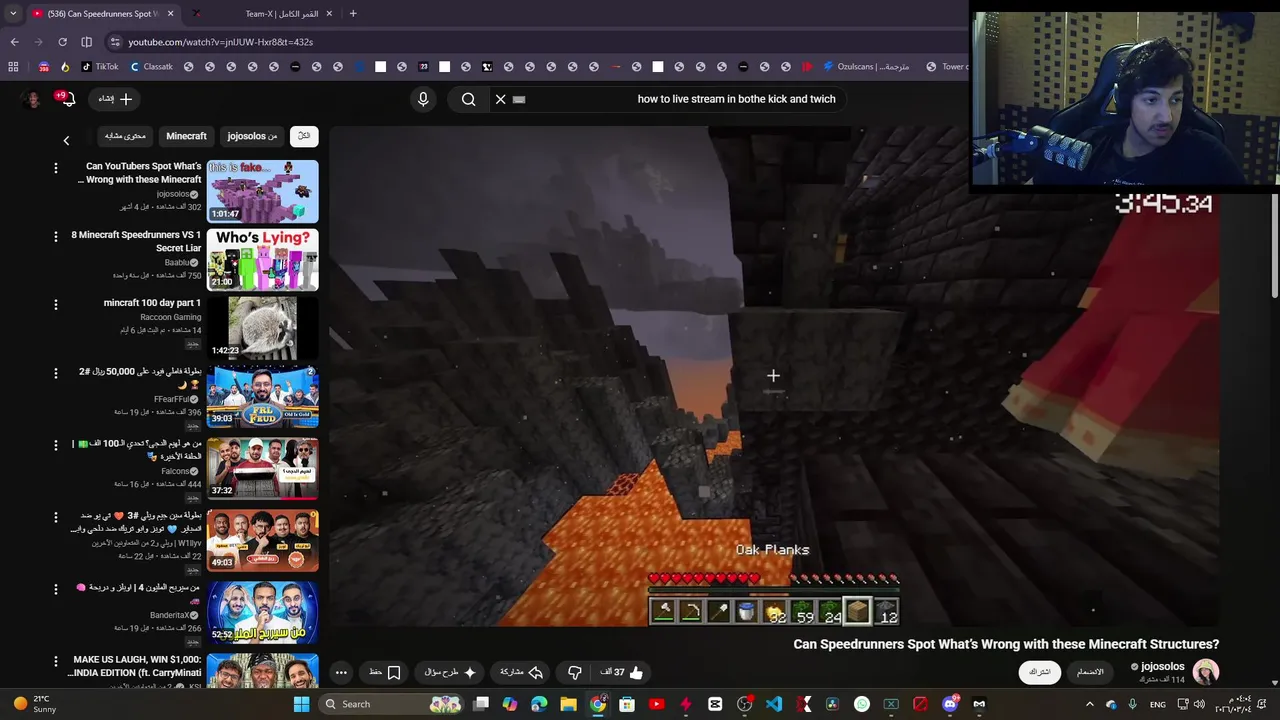The image size is (1280, 720).
Task: Open menu for 8 Minecraft Speedrunners video
Action: pos(56,237)
